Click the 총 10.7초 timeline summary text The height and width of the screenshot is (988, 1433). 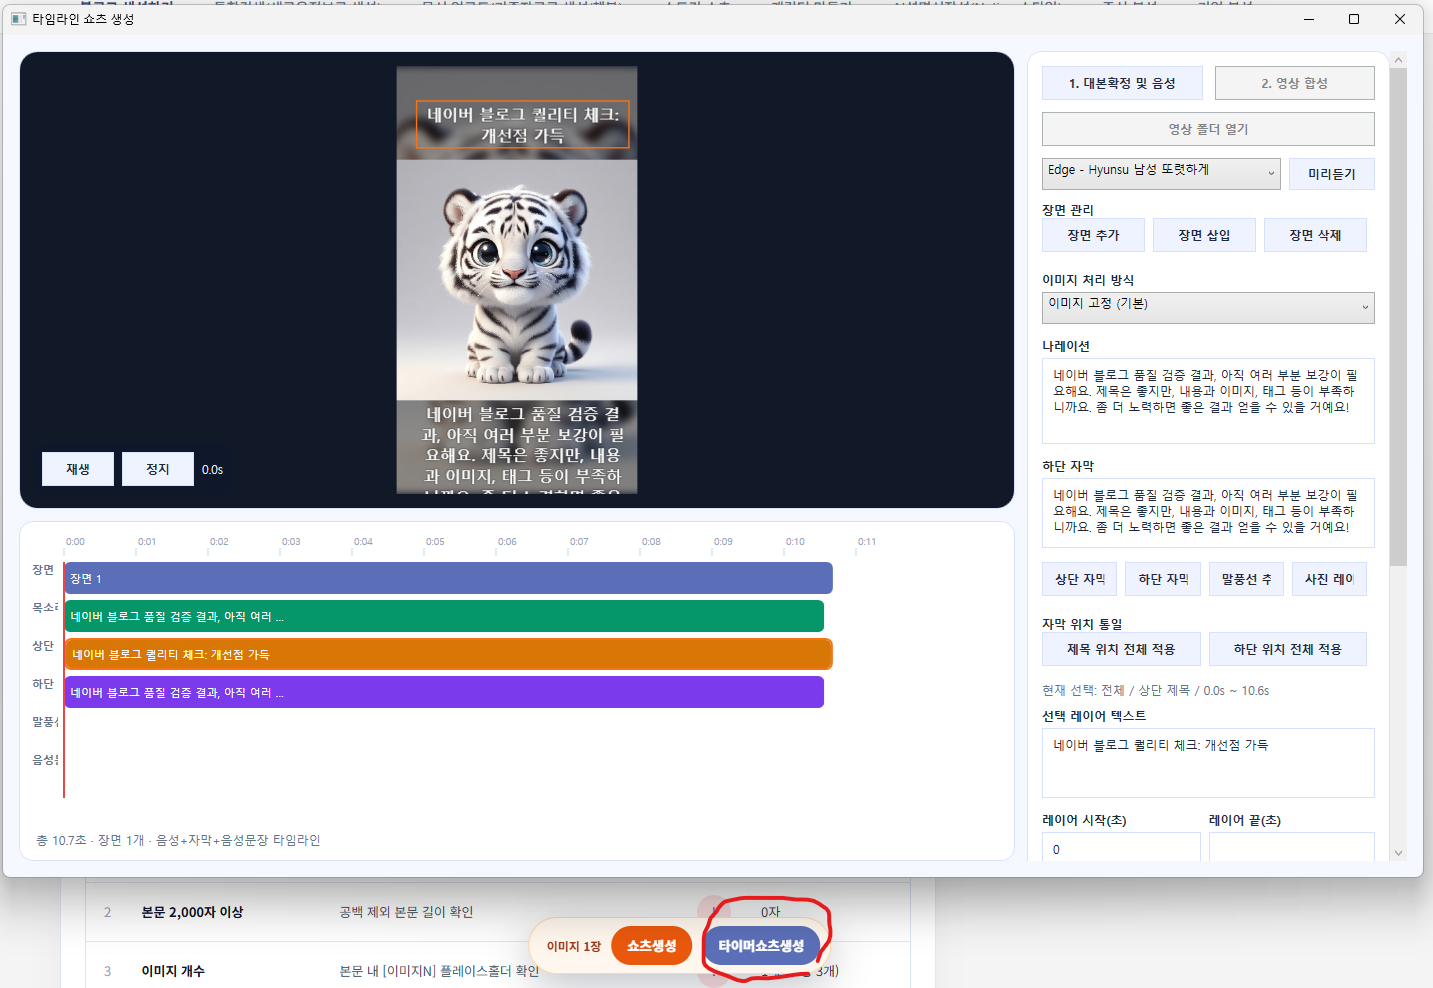coord(178,840)
